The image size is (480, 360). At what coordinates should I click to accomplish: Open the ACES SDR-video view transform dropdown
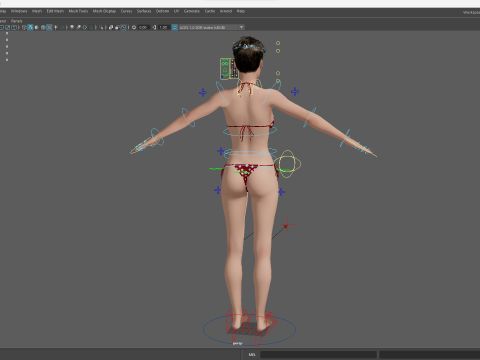click(x=212, y=27)
